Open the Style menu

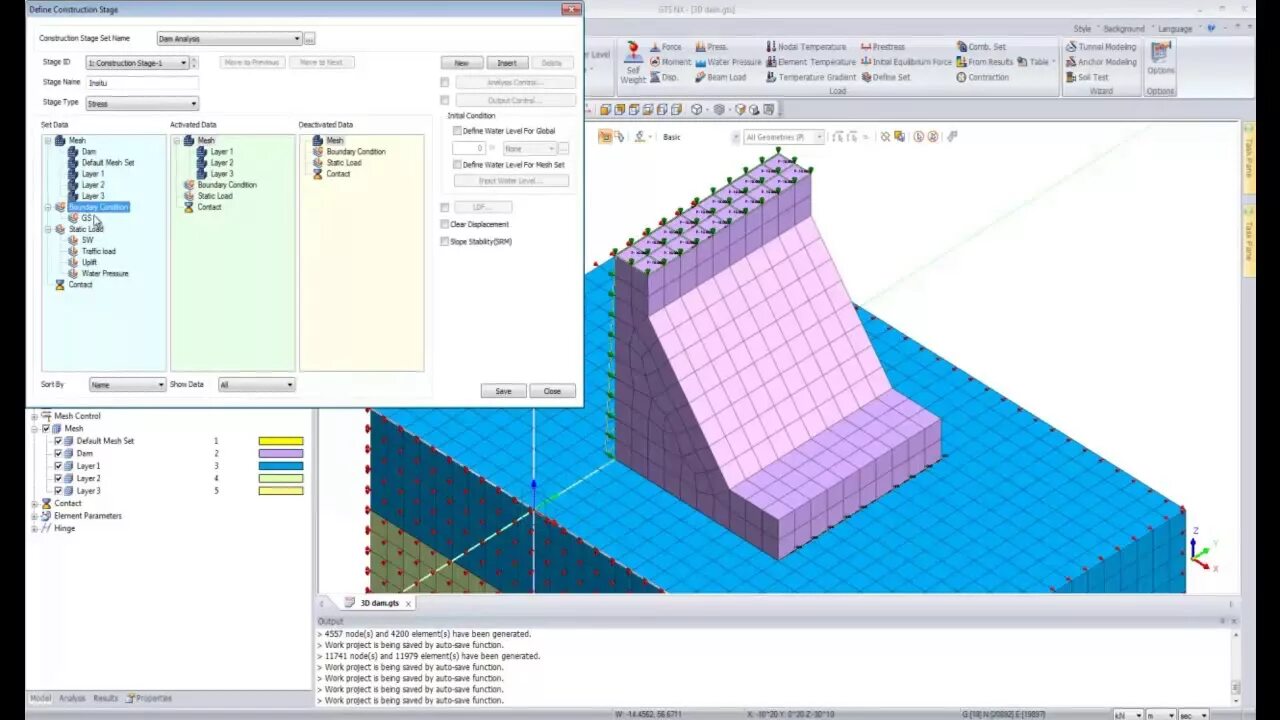click(1082, 29)
